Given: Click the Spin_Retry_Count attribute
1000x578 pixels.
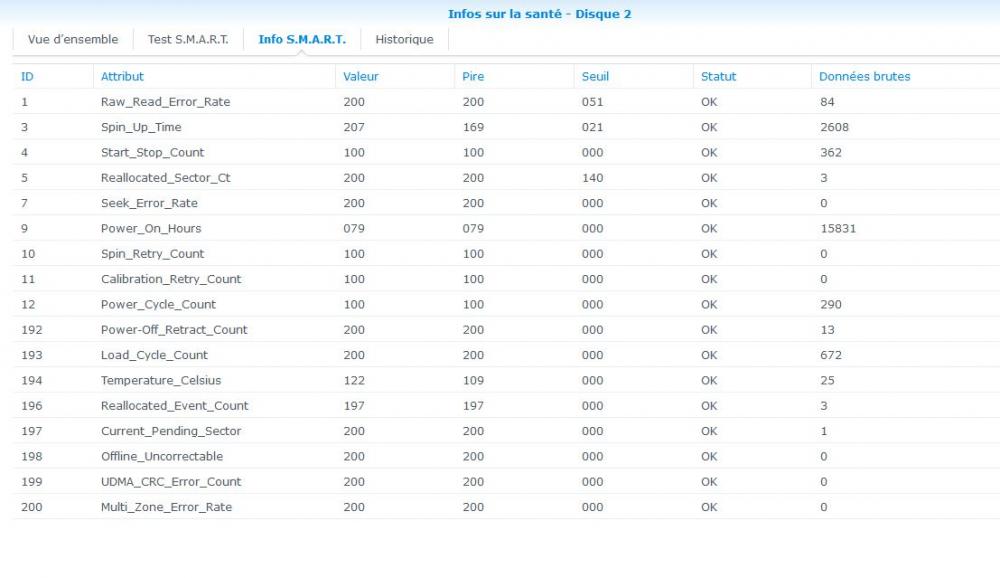Looking at the screenshot, I should (152, 254).
